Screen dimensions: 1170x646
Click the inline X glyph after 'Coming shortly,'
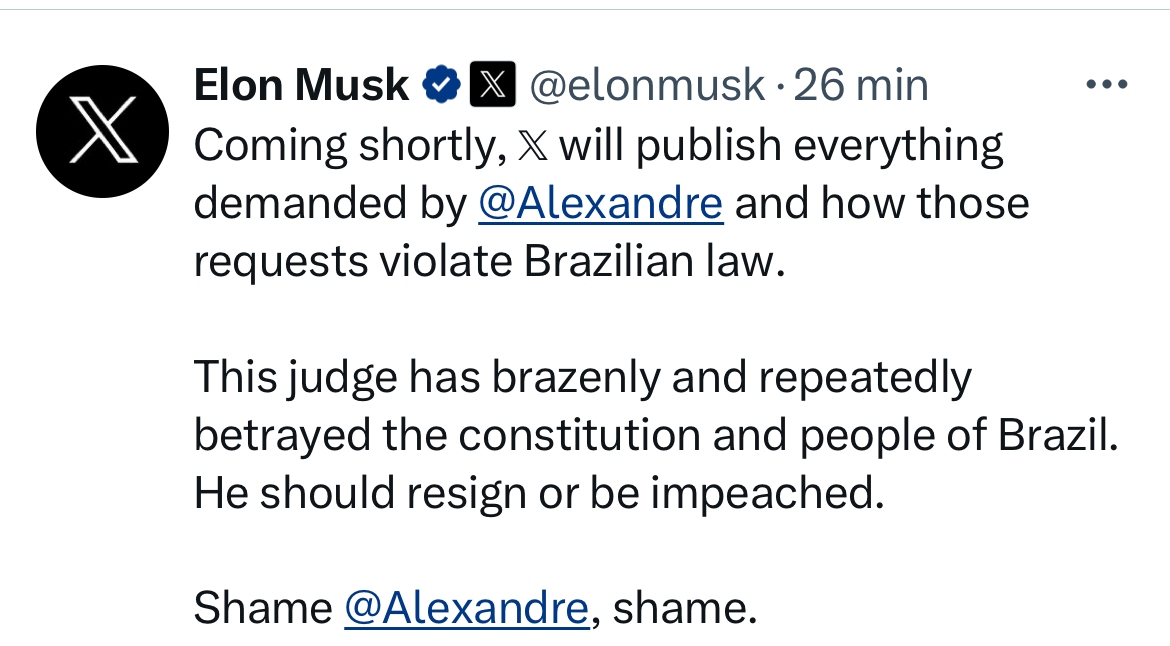click(533, 145)
